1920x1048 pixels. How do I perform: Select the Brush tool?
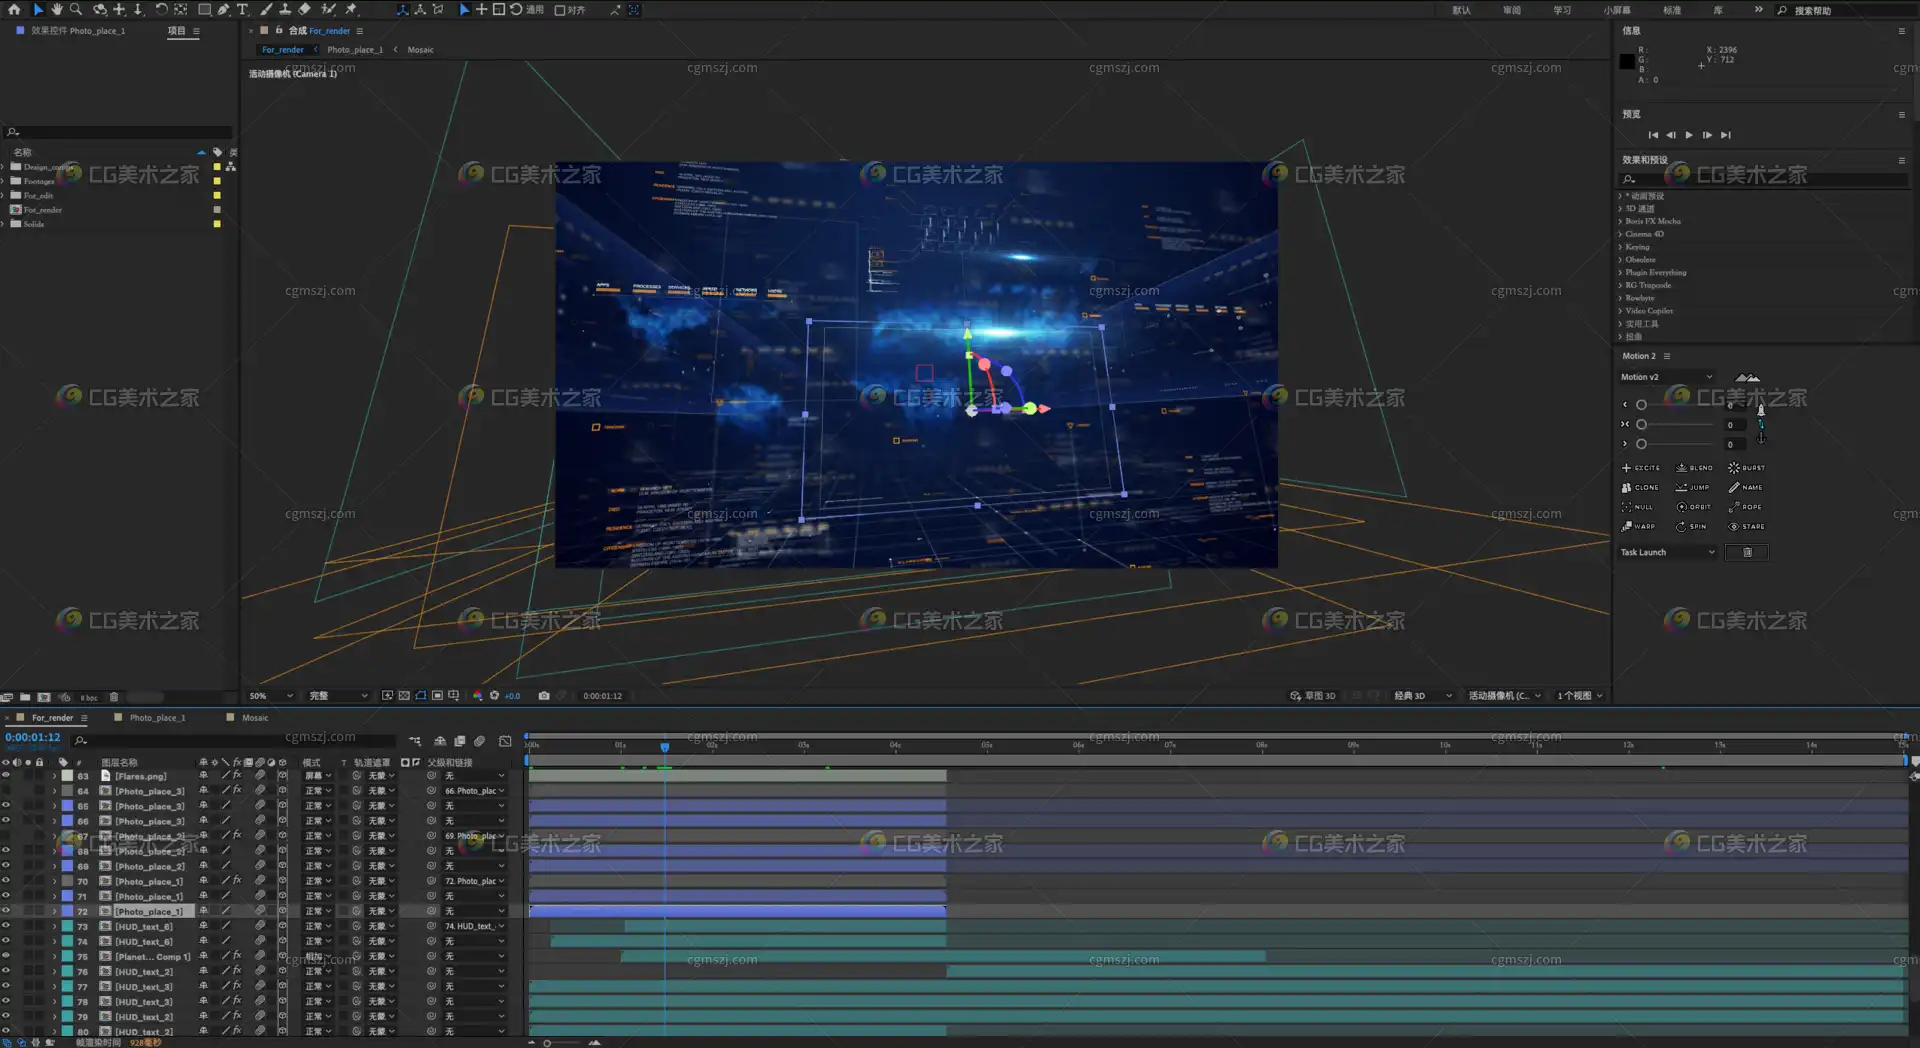[266, 9]
